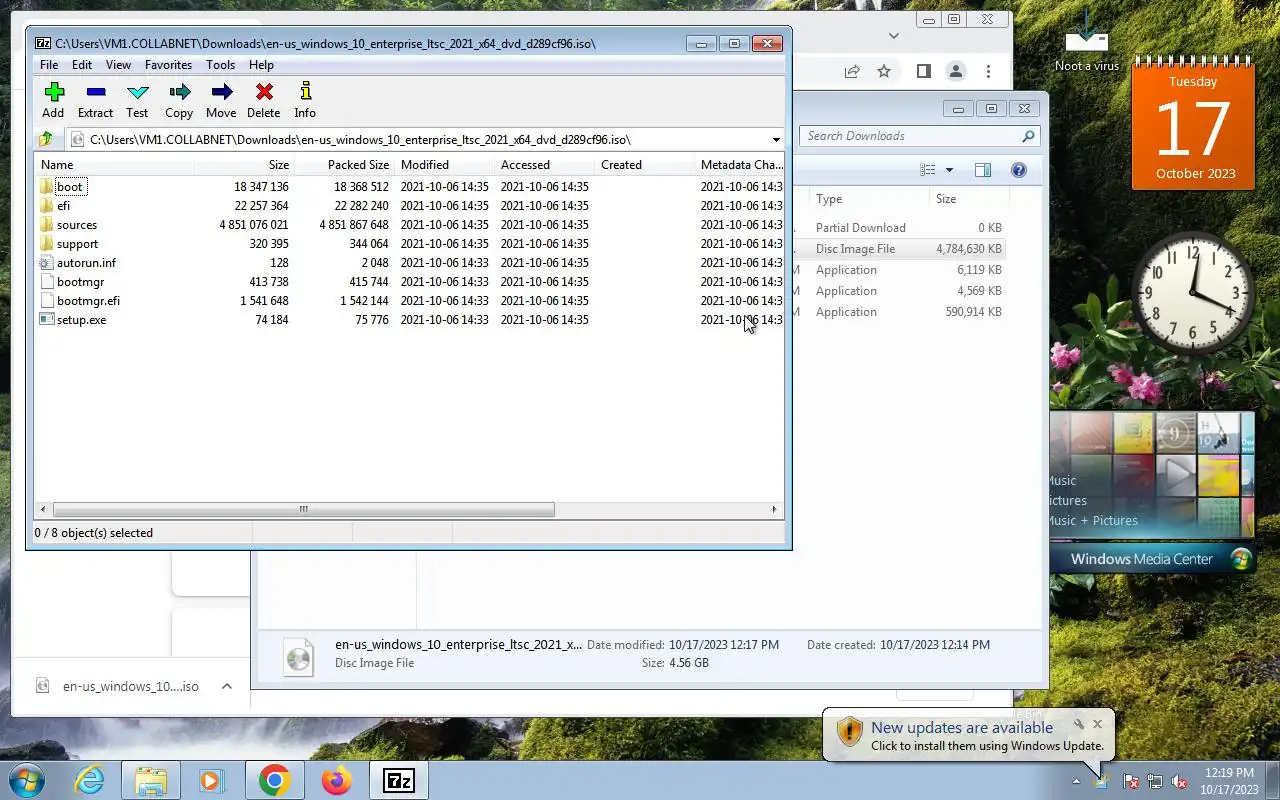
Task: Open the Help menu in 7-Zip
Action: click(x=261, y=65)
